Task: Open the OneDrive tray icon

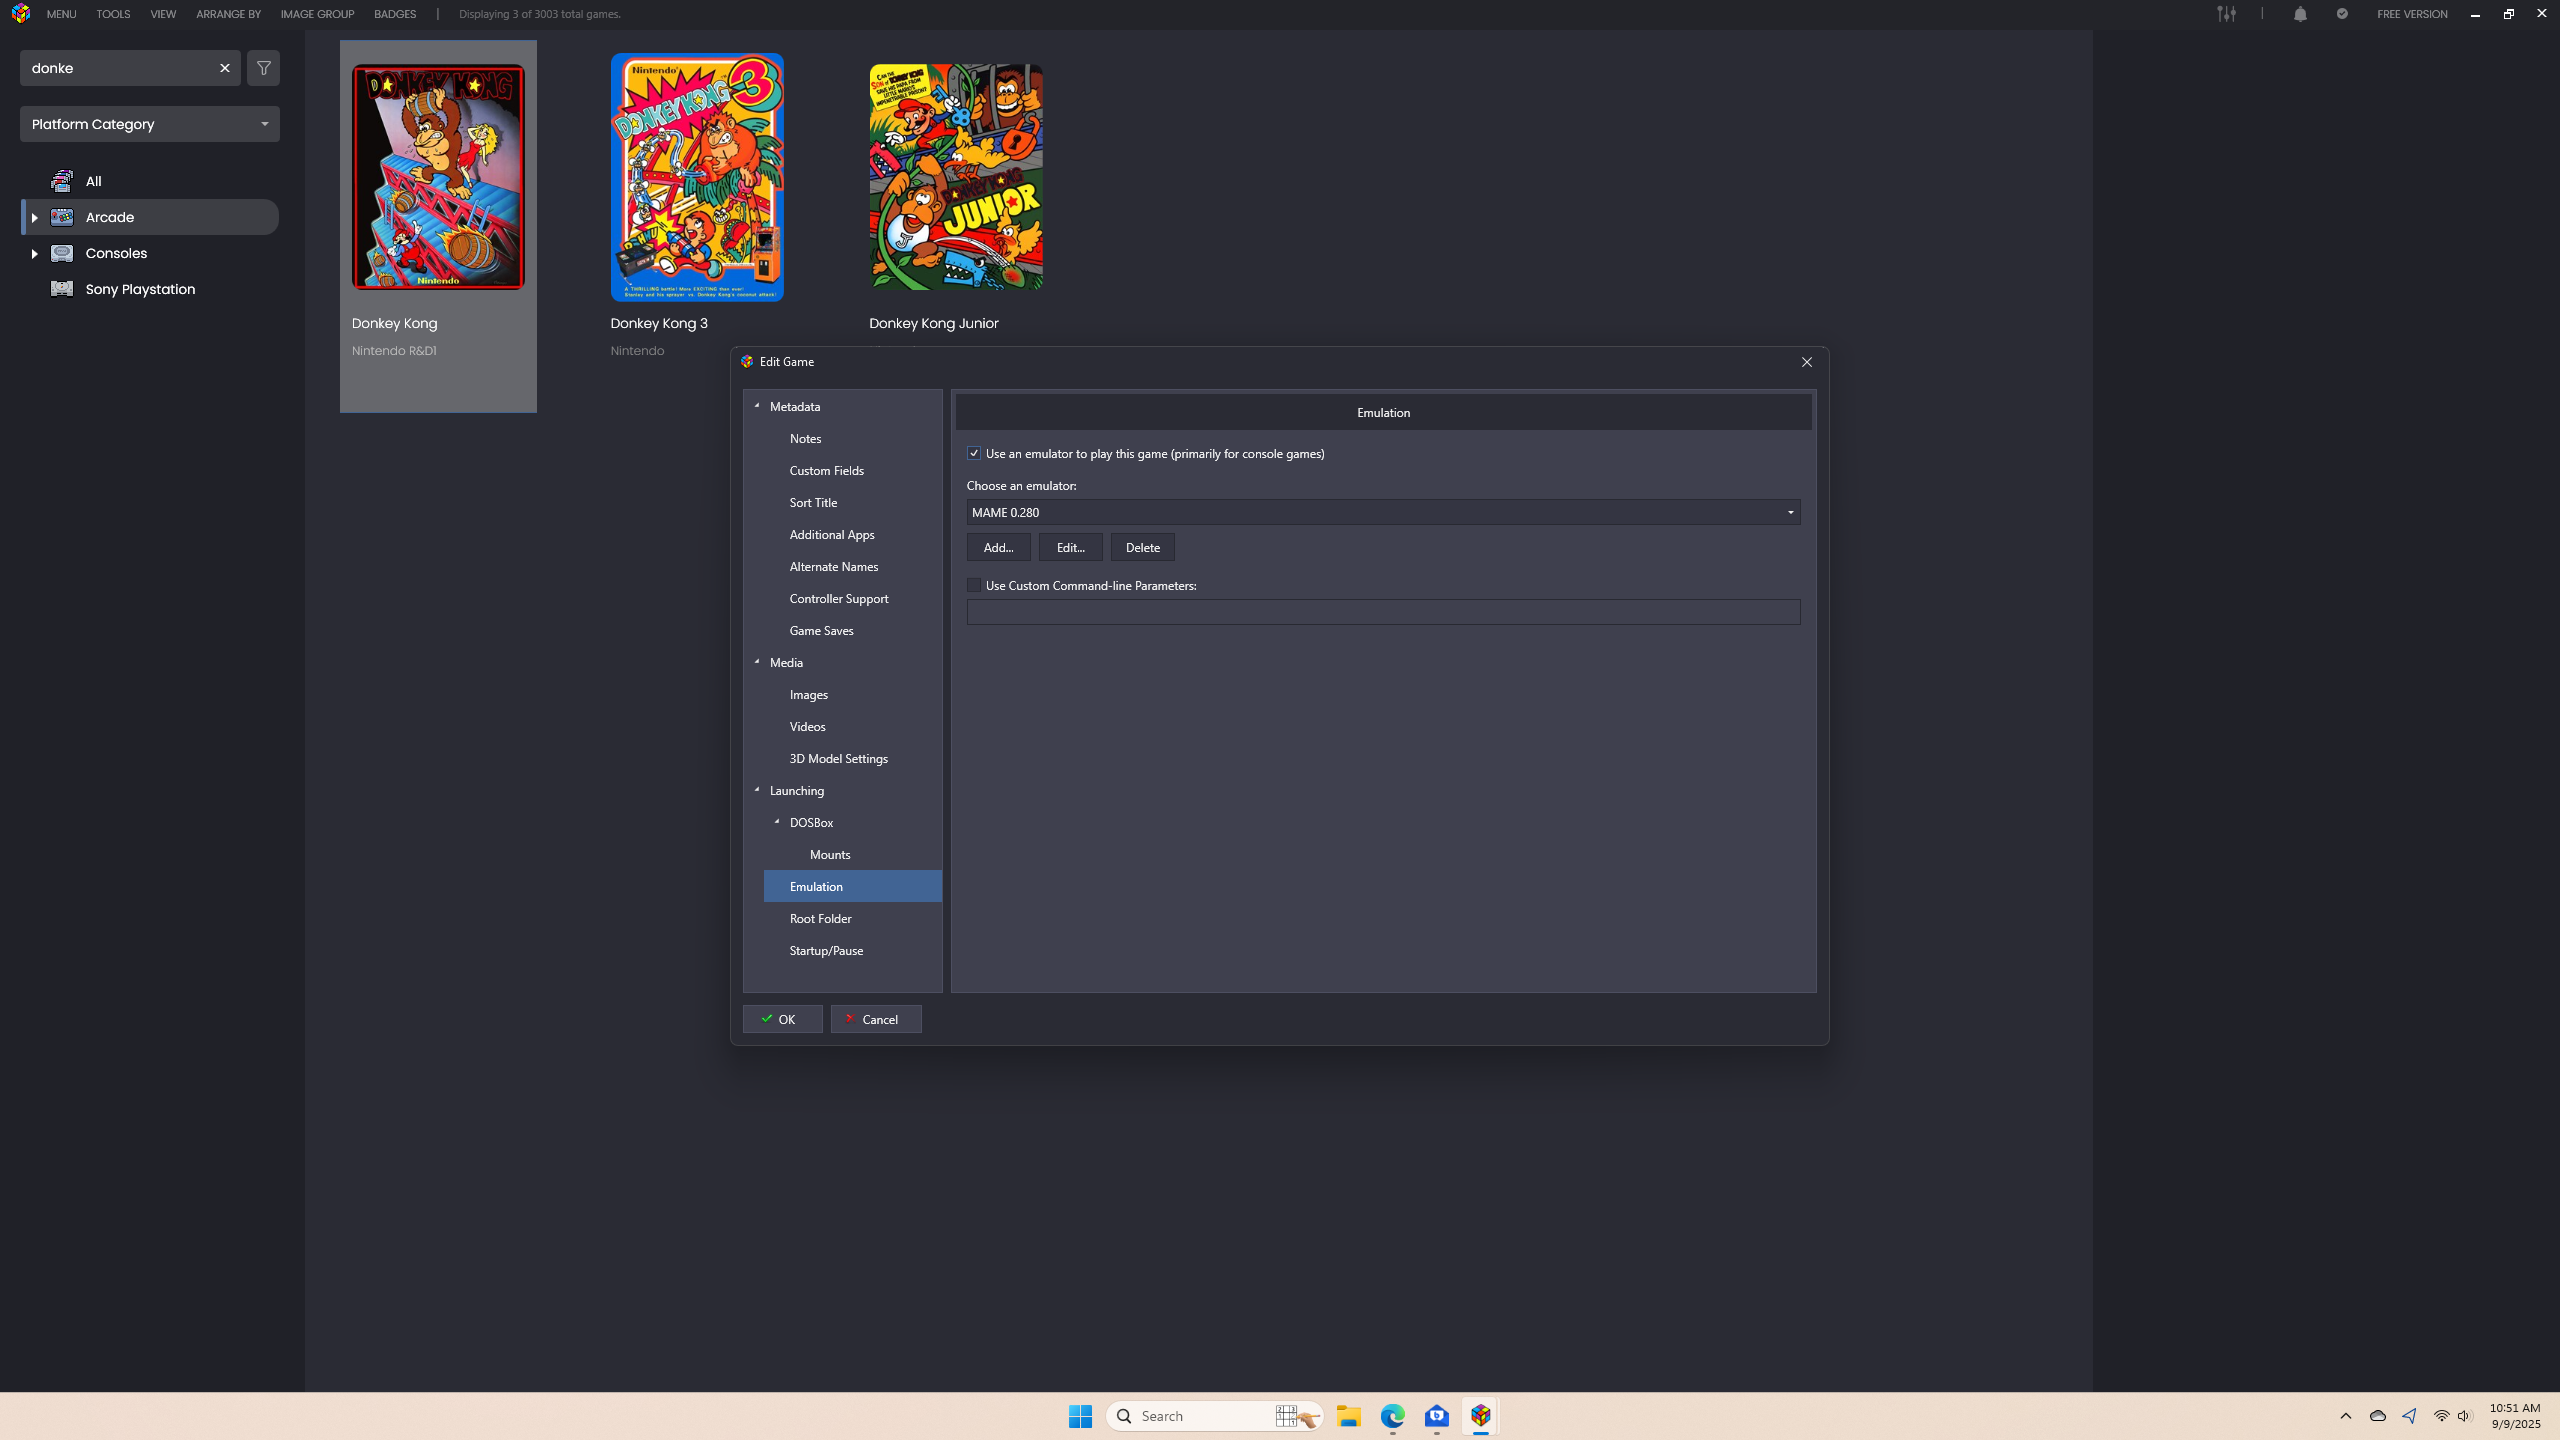Action: 2378,1416
